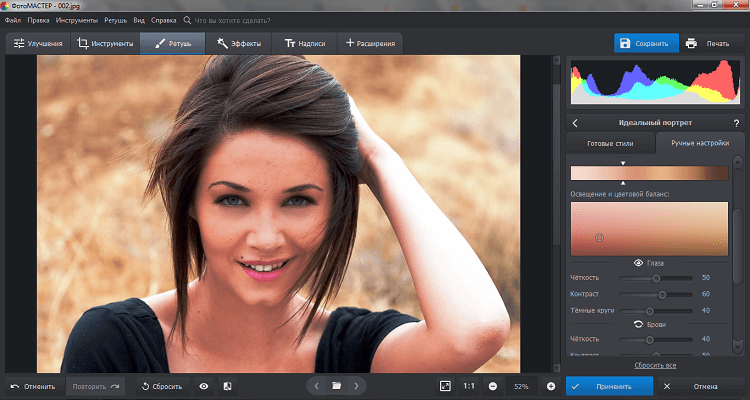Set zoom to 1:1 scale

[x=469, y=386]
